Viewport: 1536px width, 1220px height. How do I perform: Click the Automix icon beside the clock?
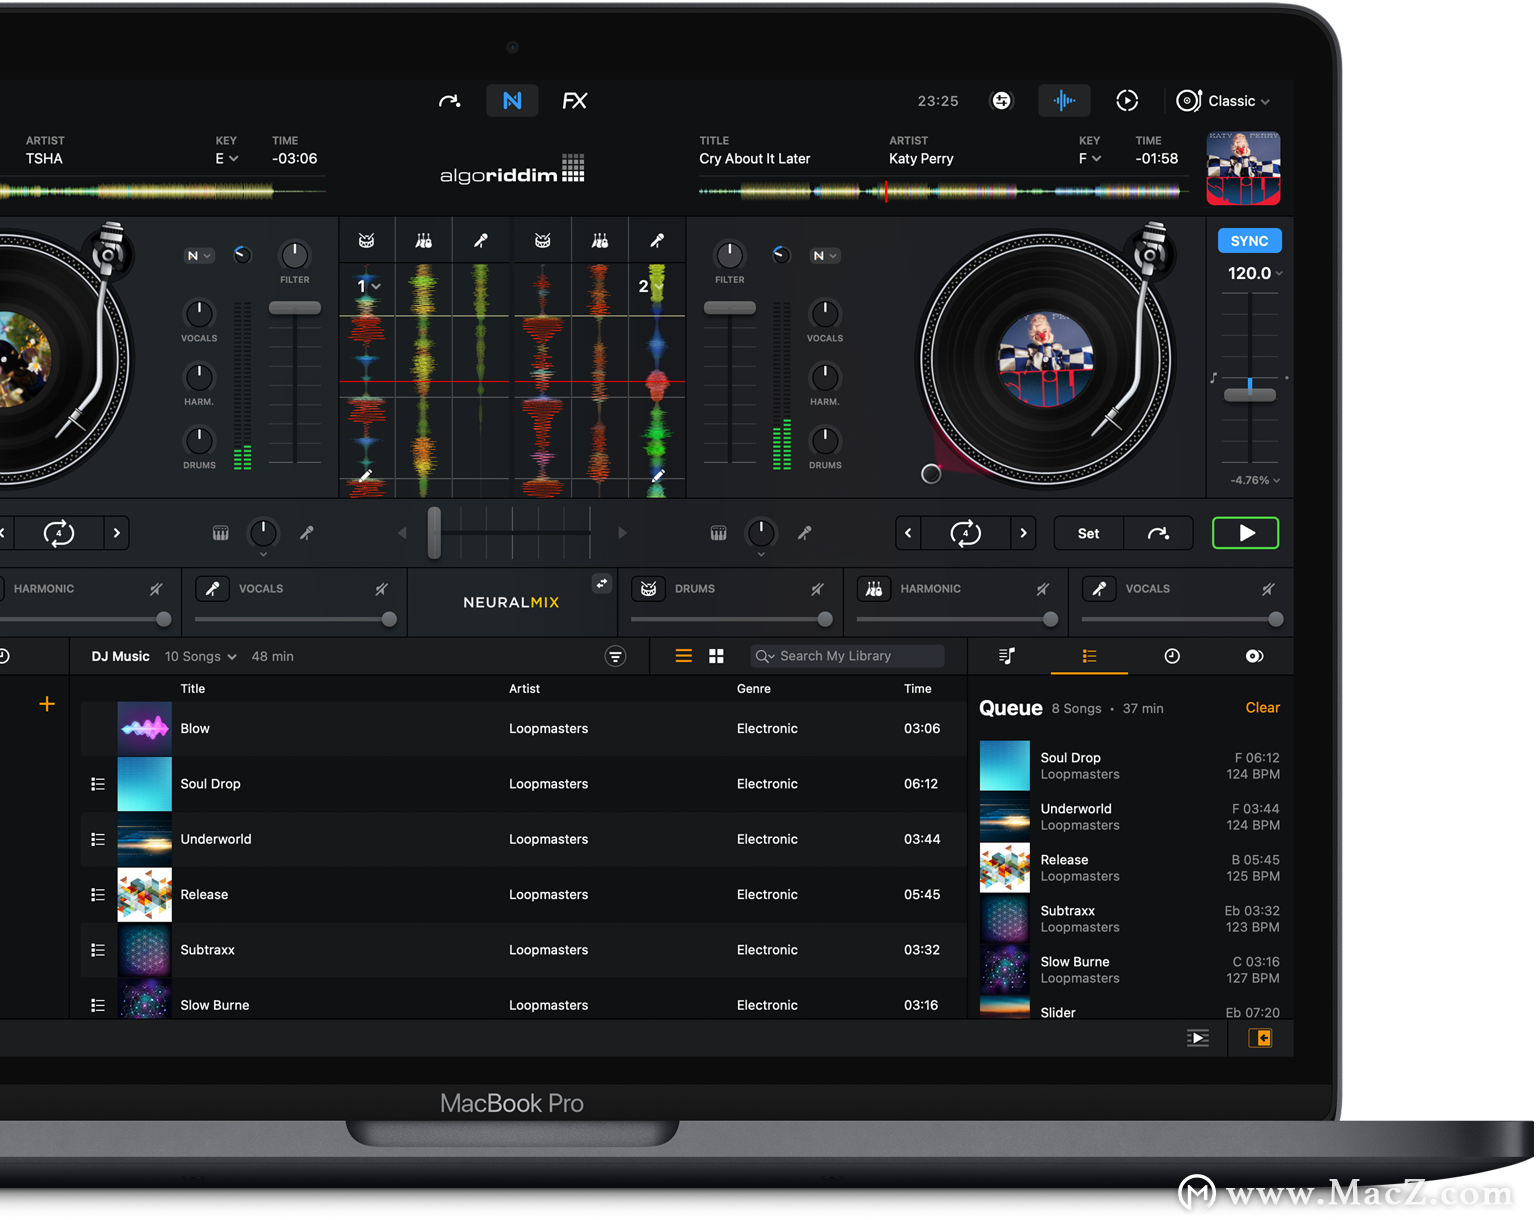(1001, 100)
